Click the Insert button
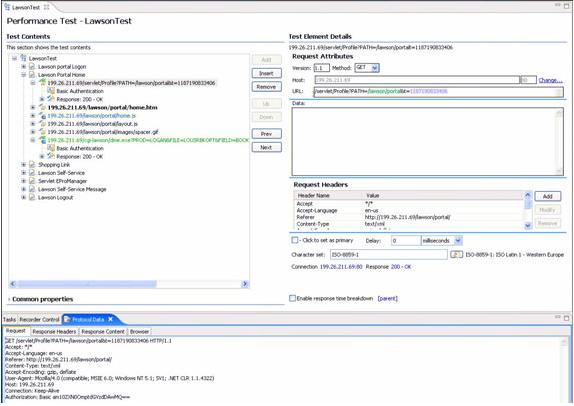Screen dimensions: 574x406 click(266, 74)
